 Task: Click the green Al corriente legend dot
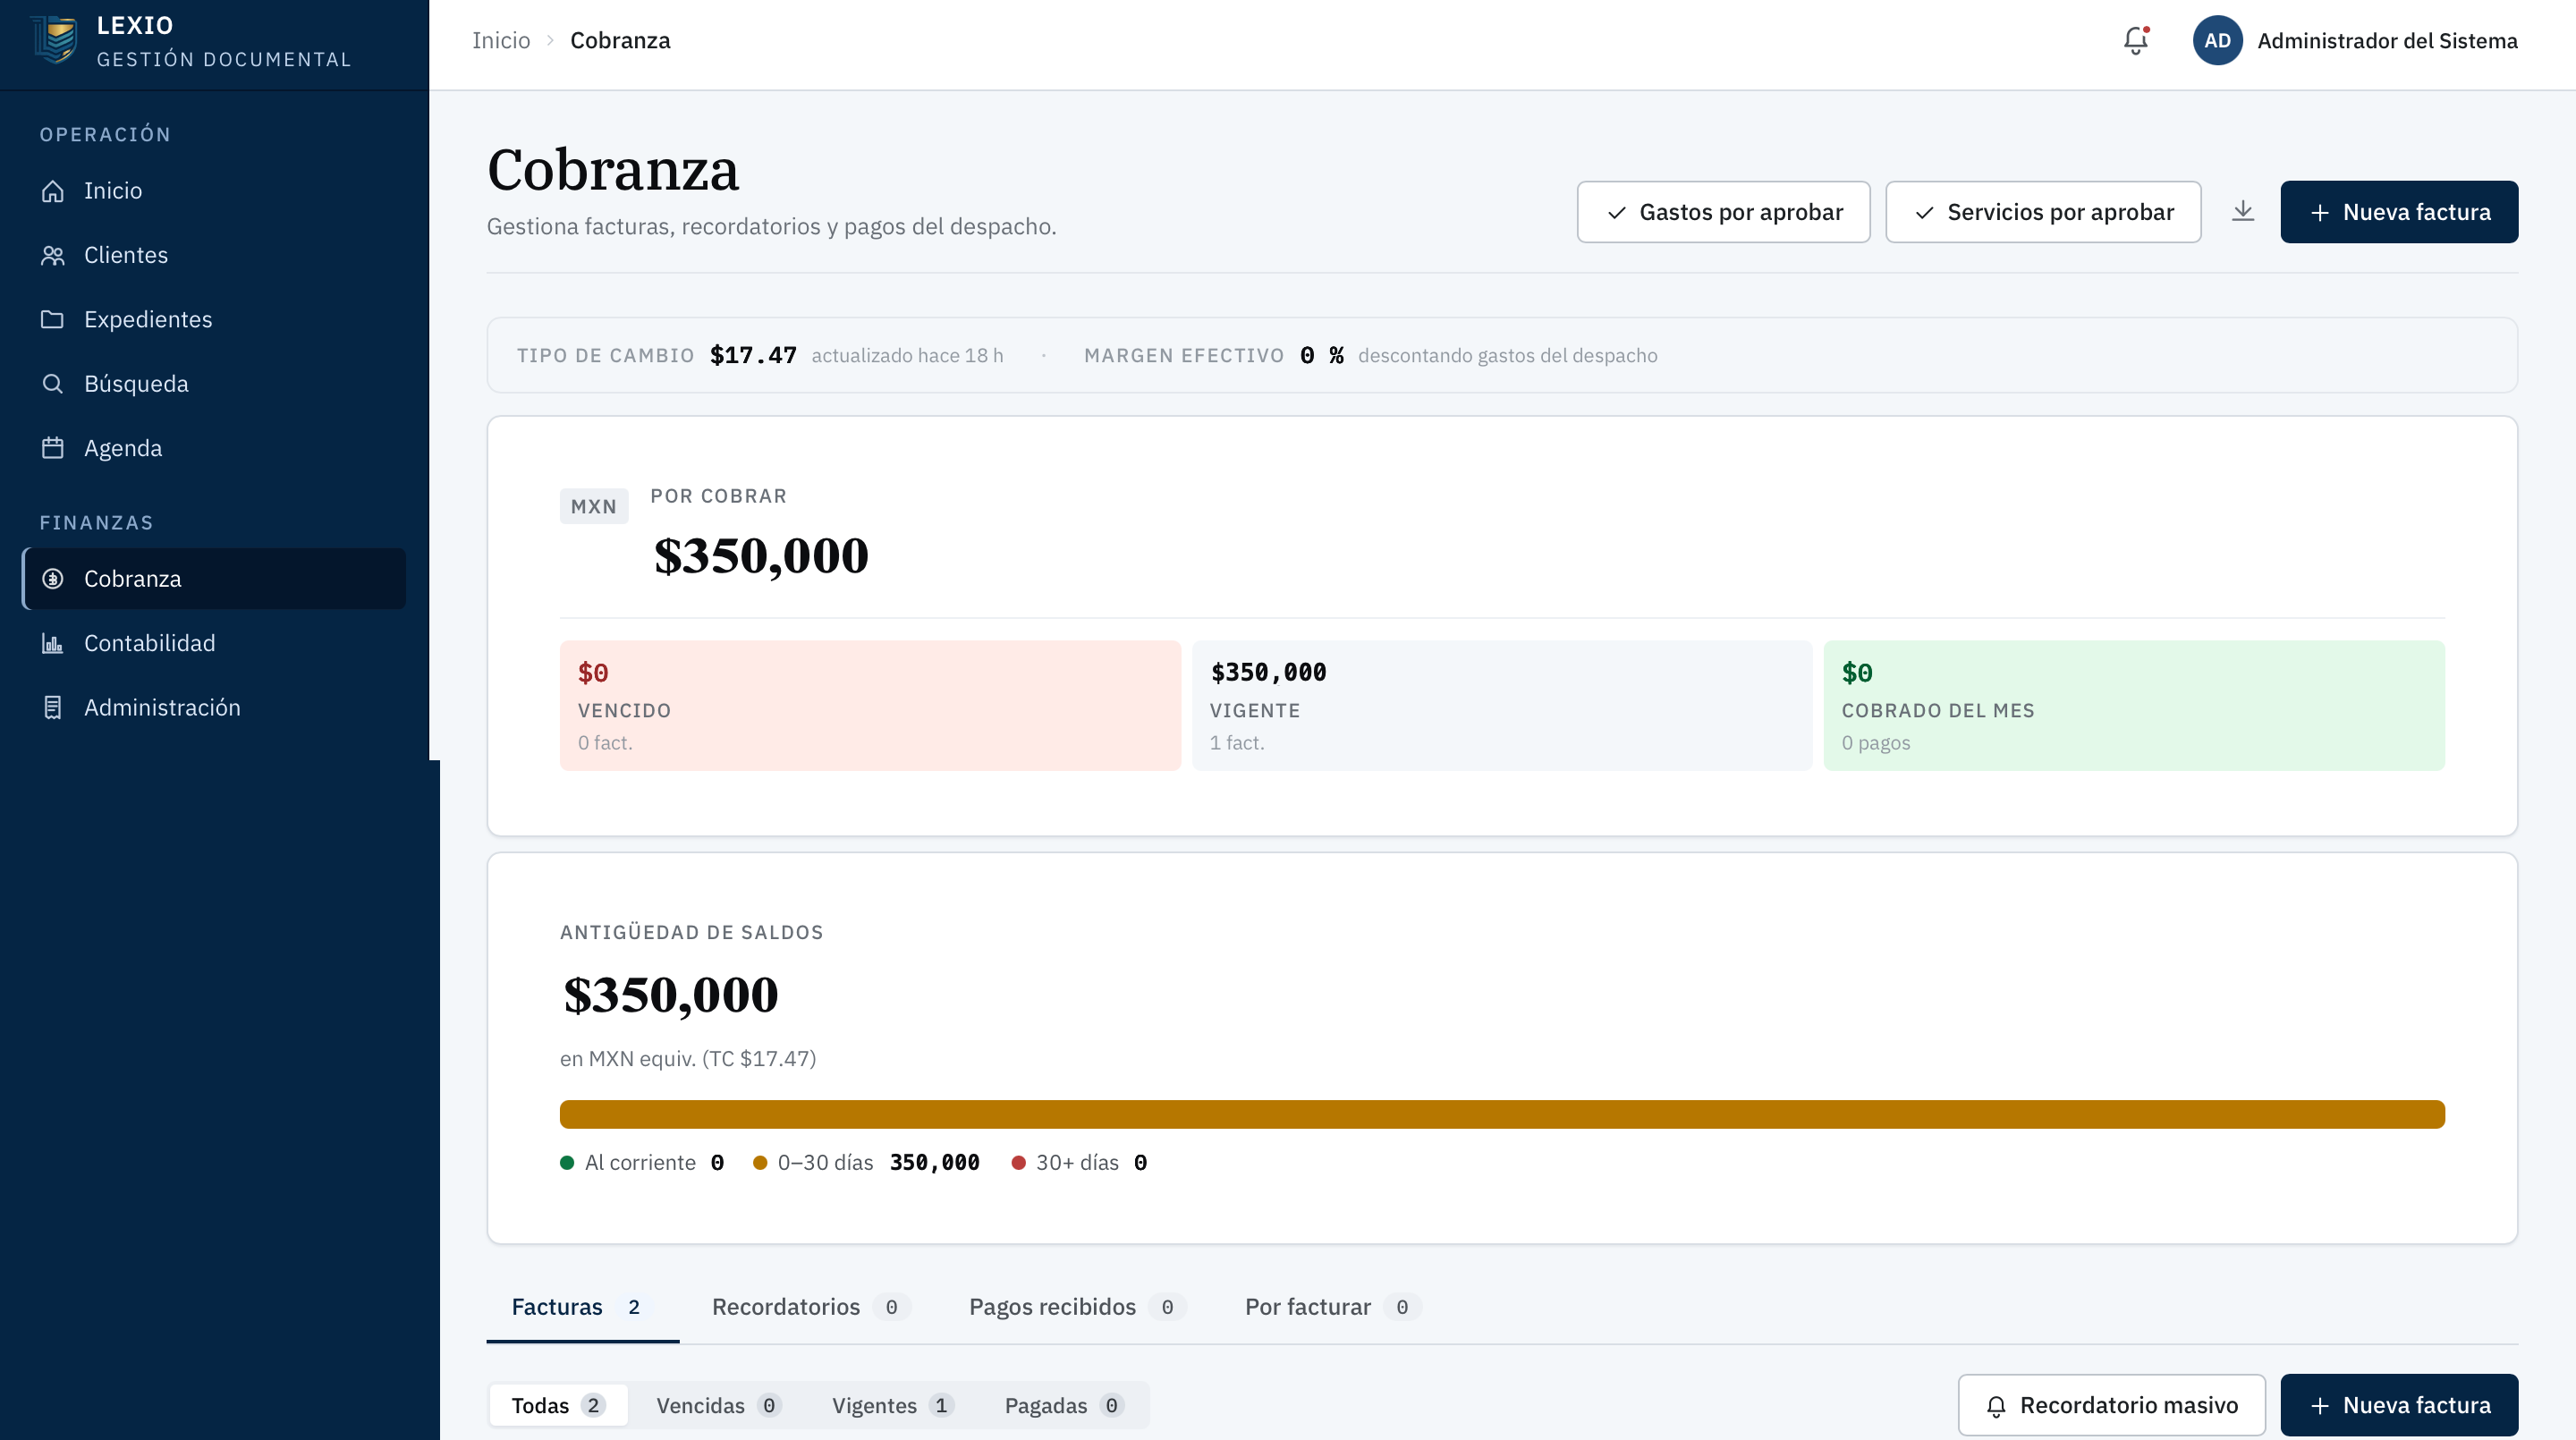click(567, 1162)
